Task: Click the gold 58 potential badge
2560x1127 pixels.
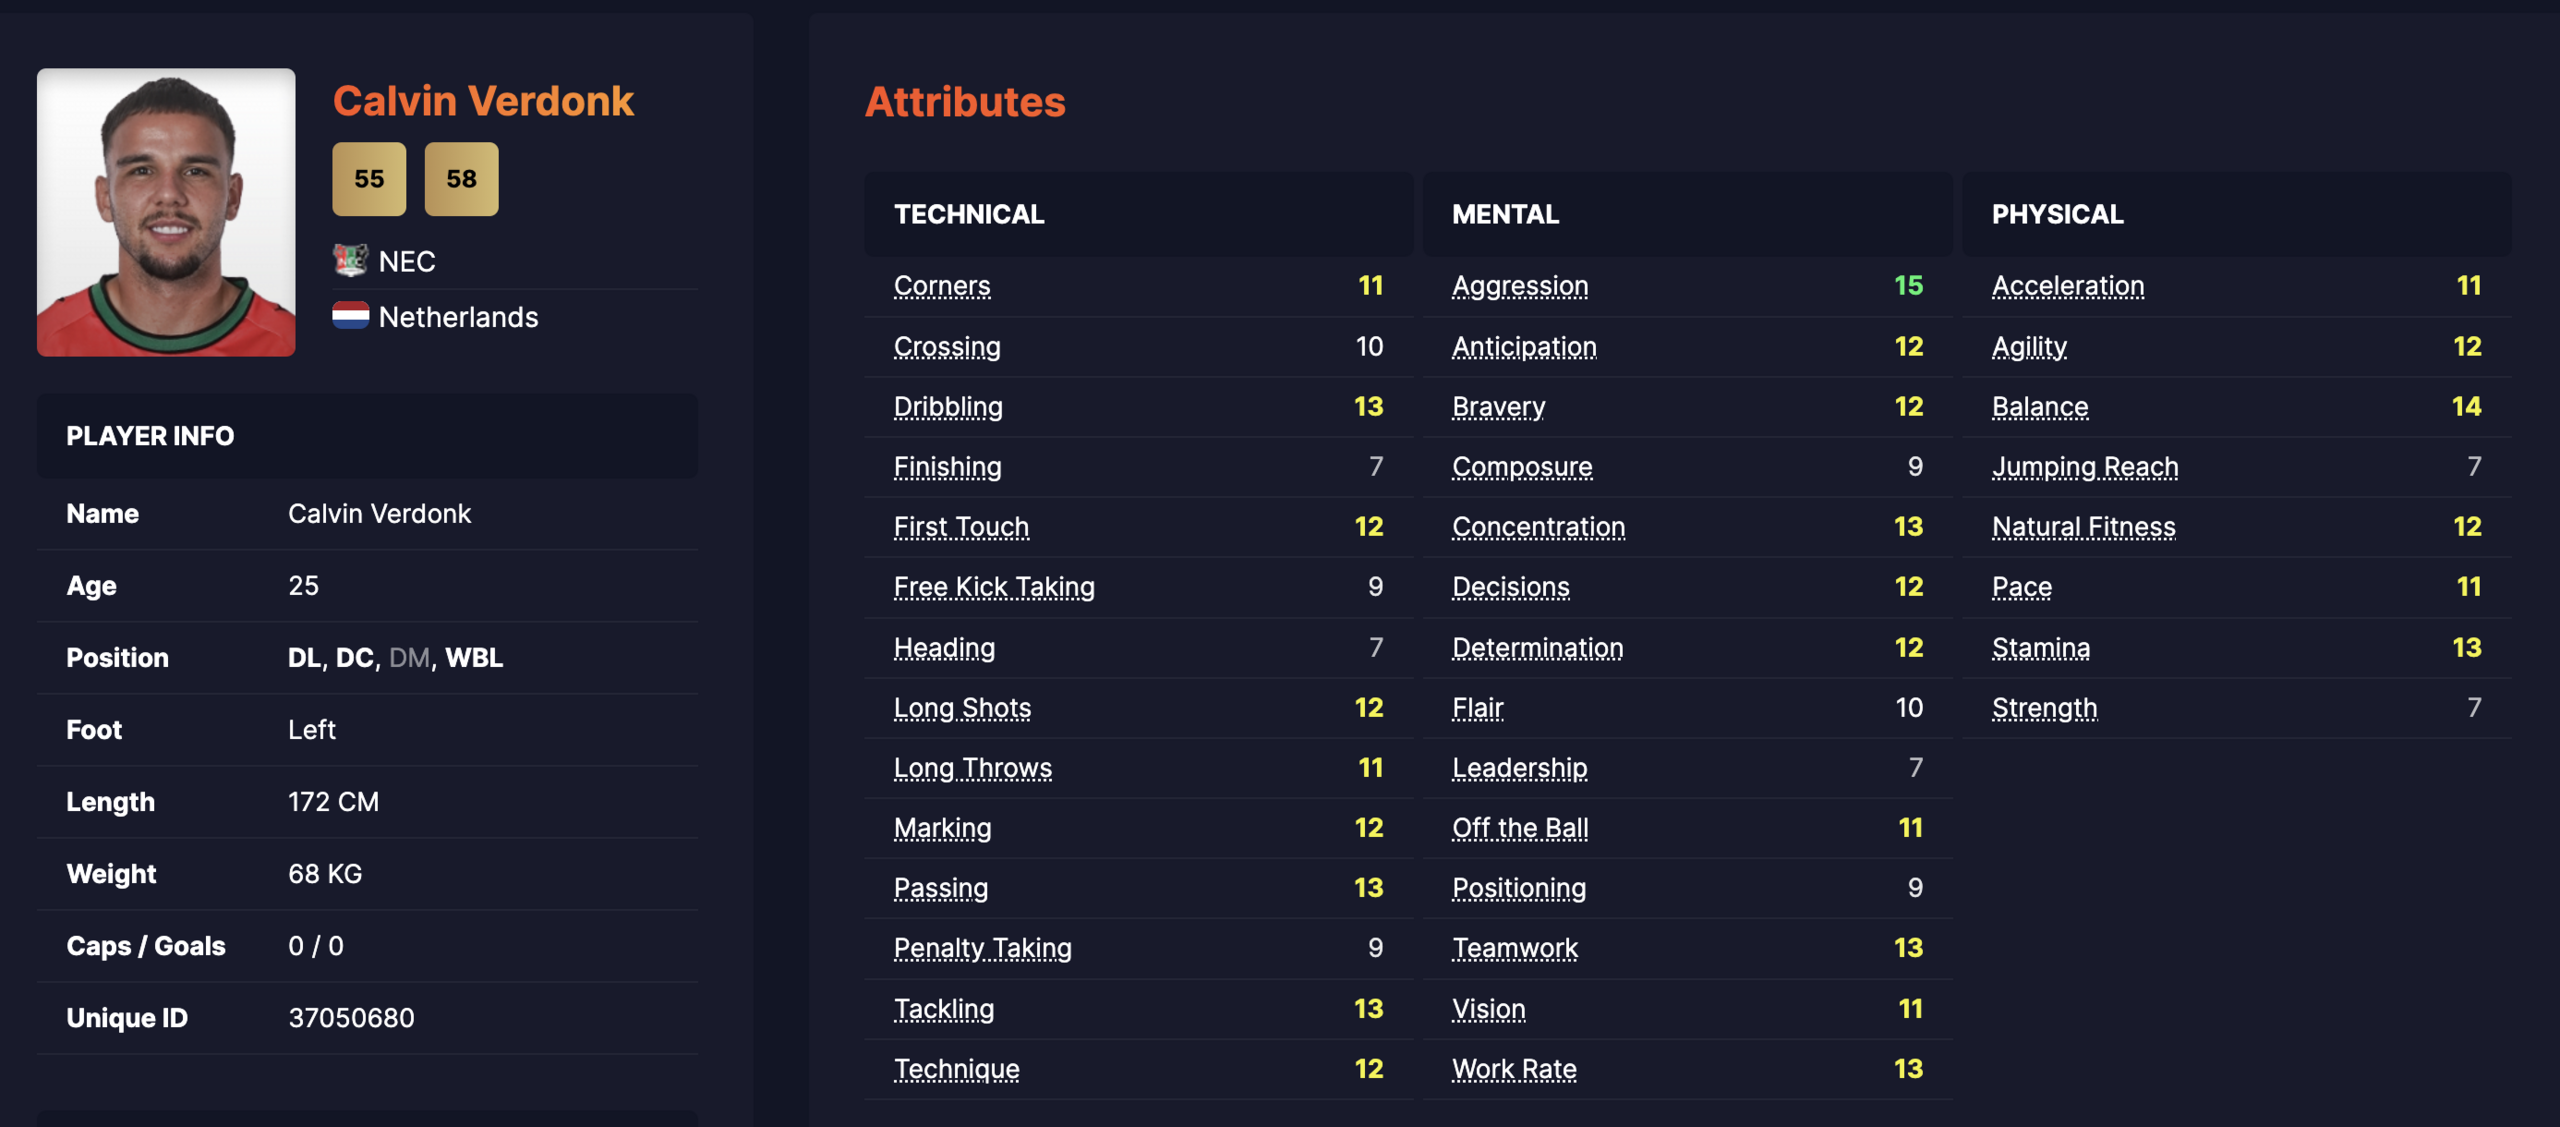Action: click(461, 179)
